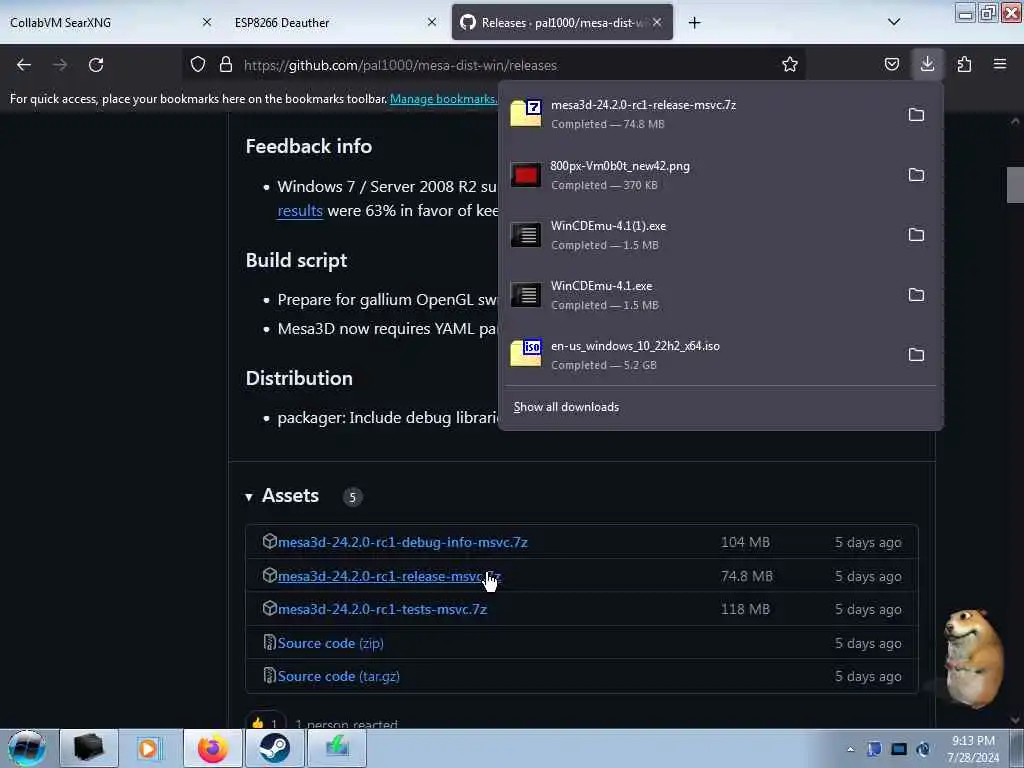Open the green pencil taskbar application

point(336,748)
